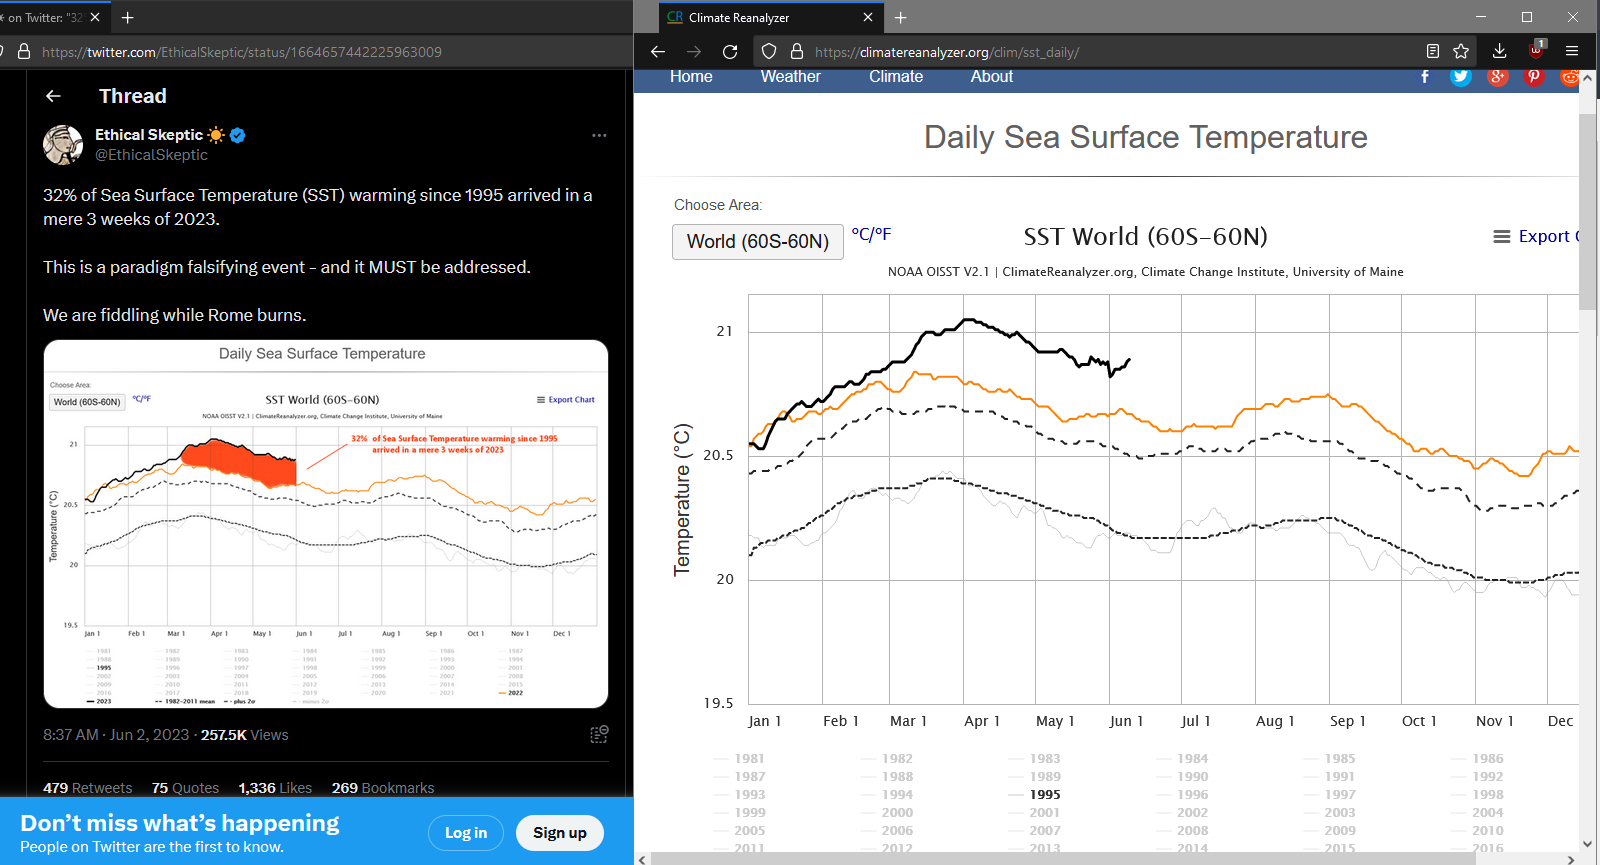
Task: Open the @EthicalSkeptic handle link
Action: coord(151,155)
